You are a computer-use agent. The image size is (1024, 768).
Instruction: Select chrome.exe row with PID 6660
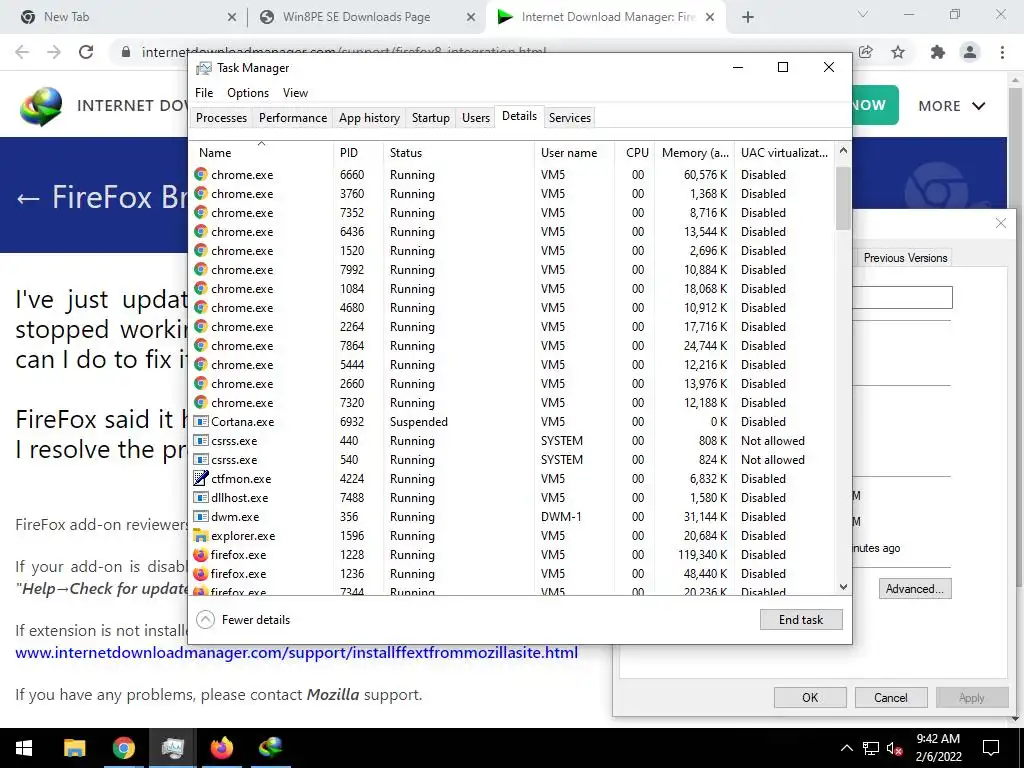point(513,175)
